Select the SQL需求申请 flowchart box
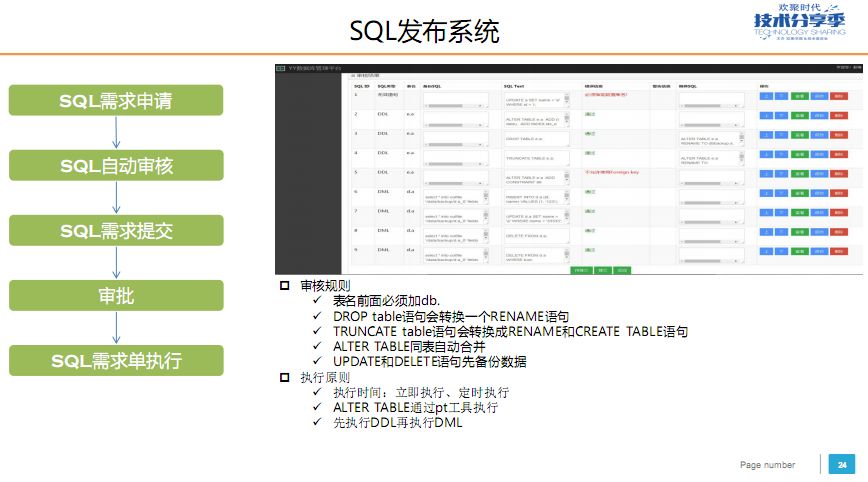Screen dimensions: 868x482 coord(116,100)
